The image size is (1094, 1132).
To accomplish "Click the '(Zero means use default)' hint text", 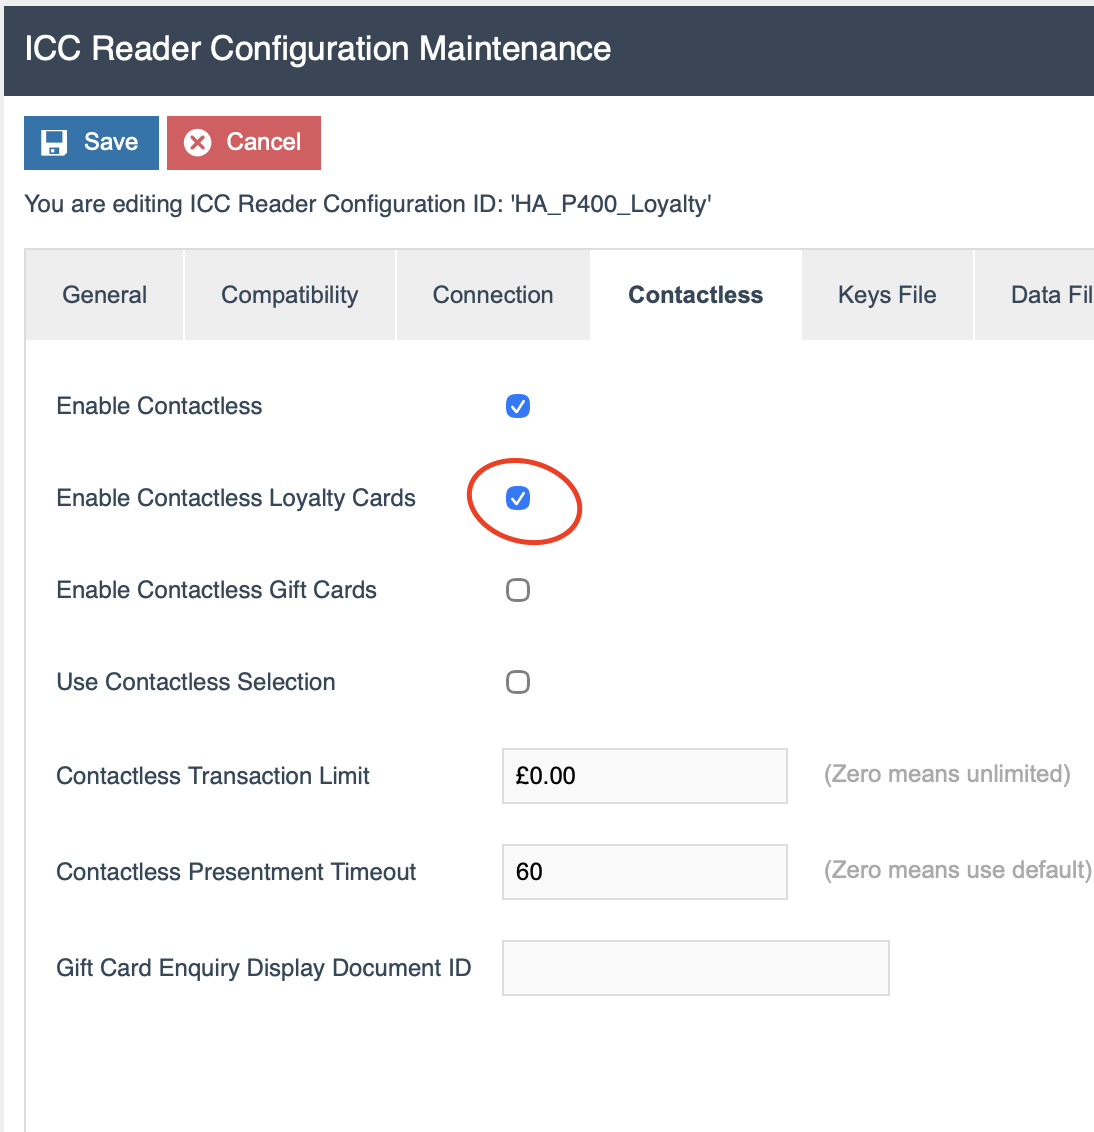I will pos(958,870).
